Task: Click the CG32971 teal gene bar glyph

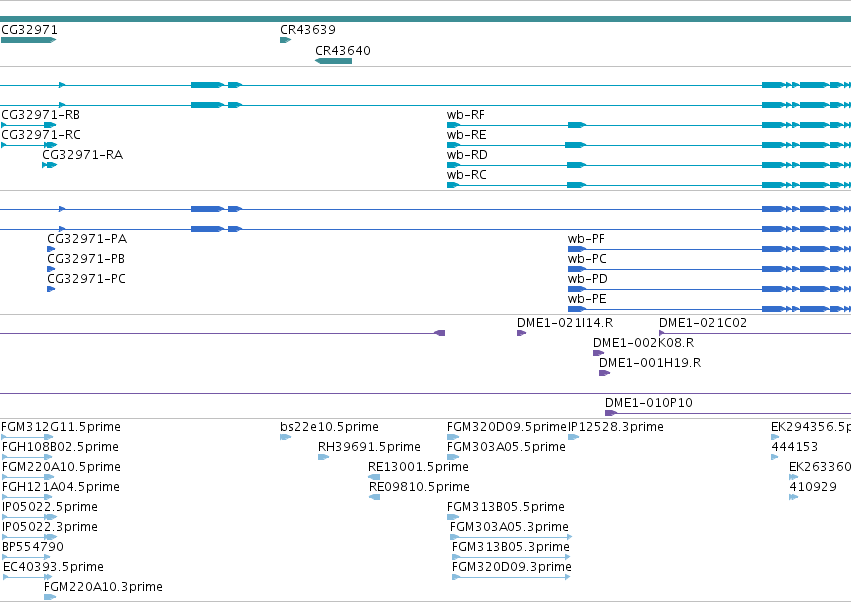Action: [x=28, y=40]
